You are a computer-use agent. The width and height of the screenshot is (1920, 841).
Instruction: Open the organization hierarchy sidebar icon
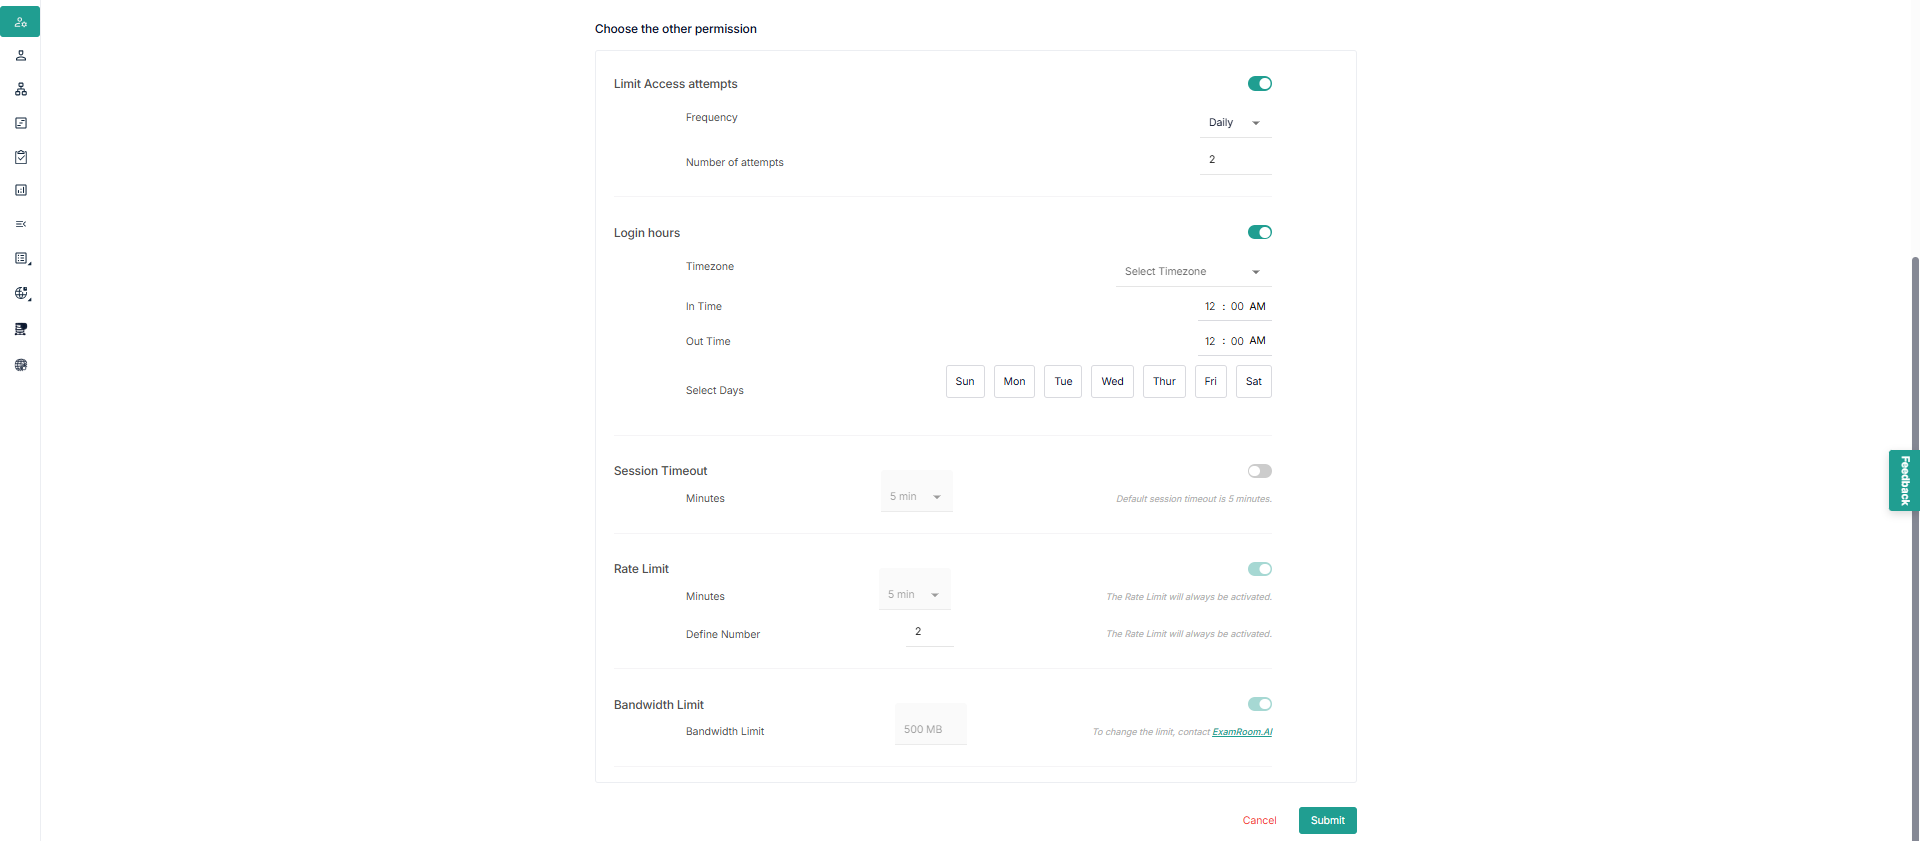coord(20,90)
